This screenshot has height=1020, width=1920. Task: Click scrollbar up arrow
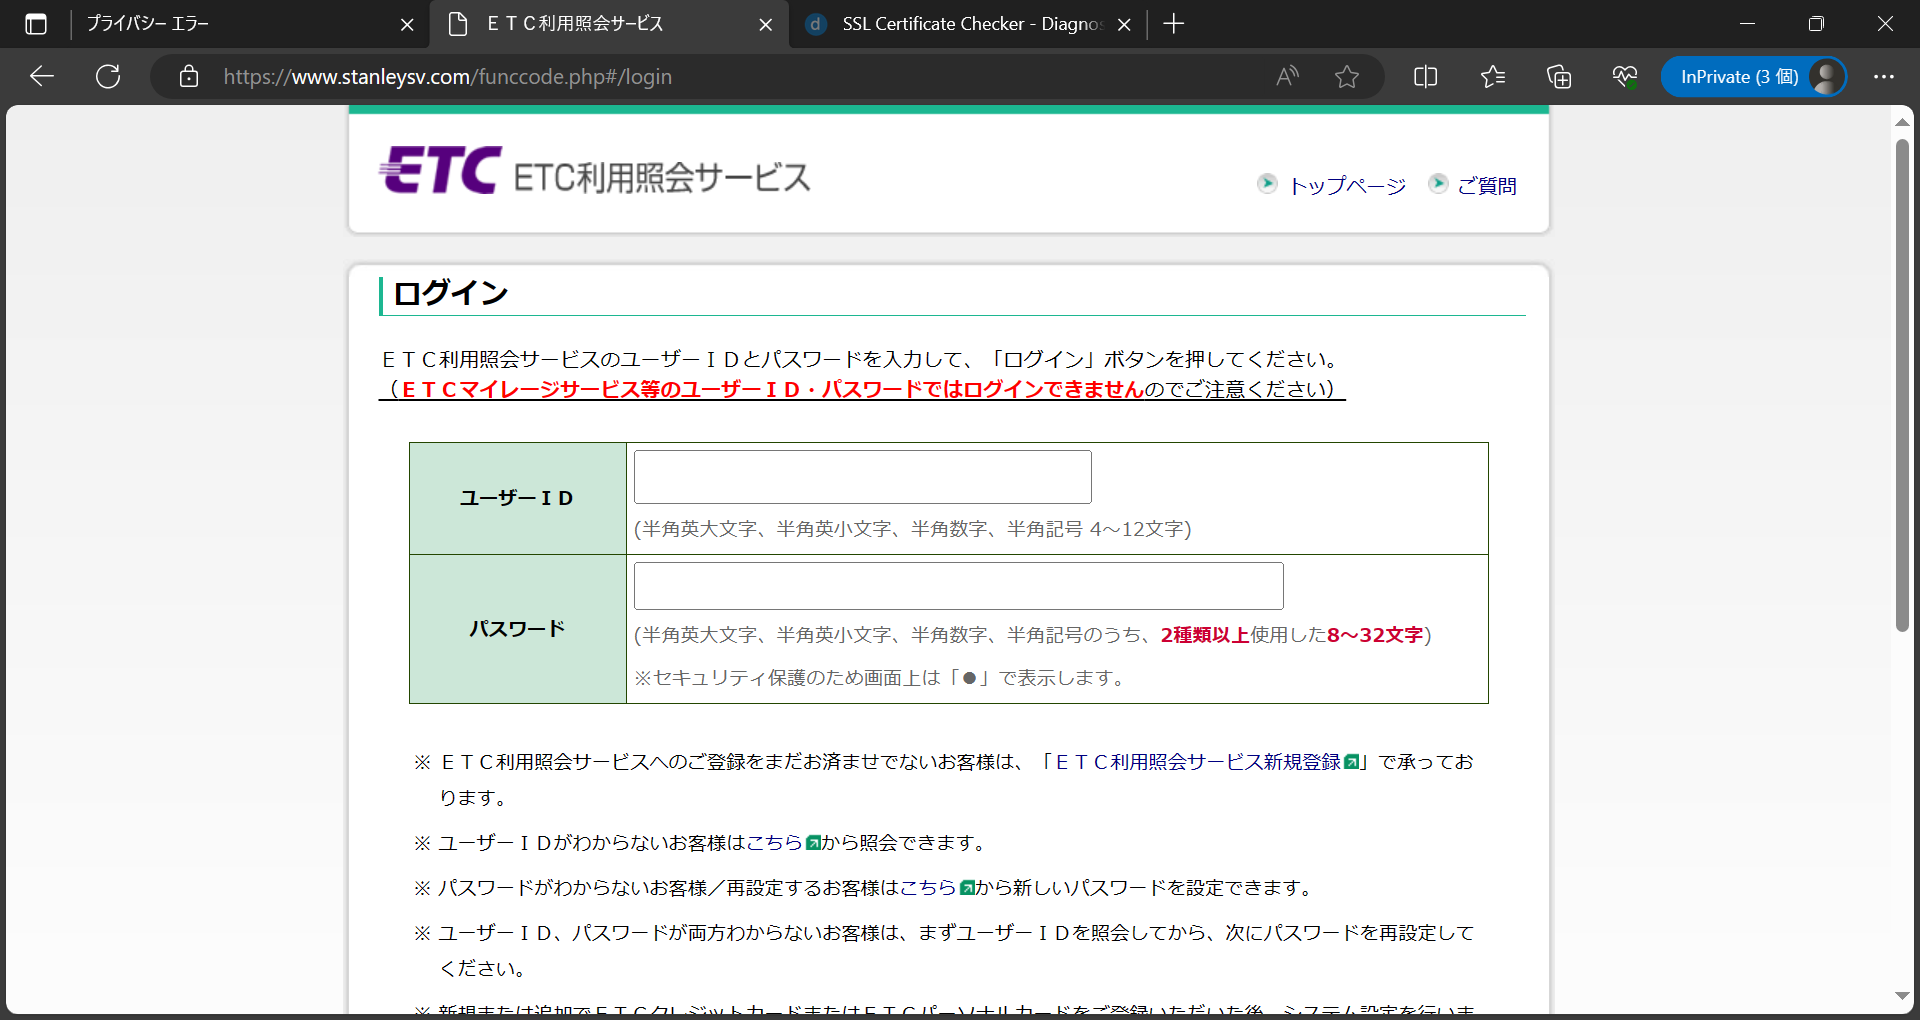coord(1902,121)
